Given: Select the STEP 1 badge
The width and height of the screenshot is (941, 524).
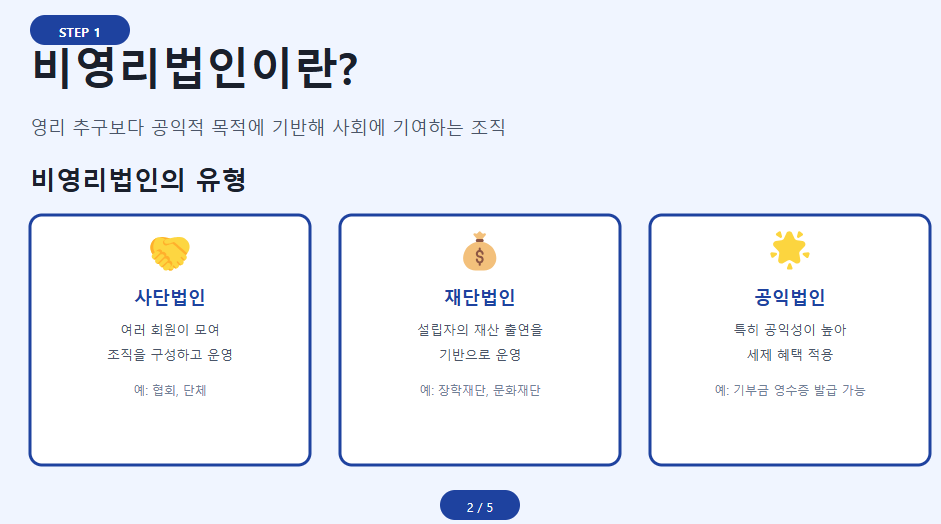Looking at the screenshot, I should (x=80, y=31).
